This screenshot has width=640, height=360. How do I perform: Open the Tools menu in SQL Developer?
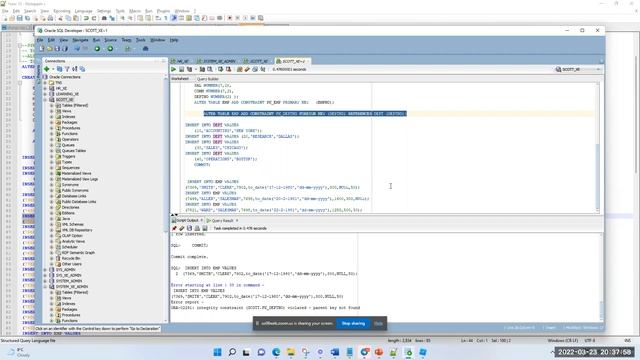(x=141, y=40)
